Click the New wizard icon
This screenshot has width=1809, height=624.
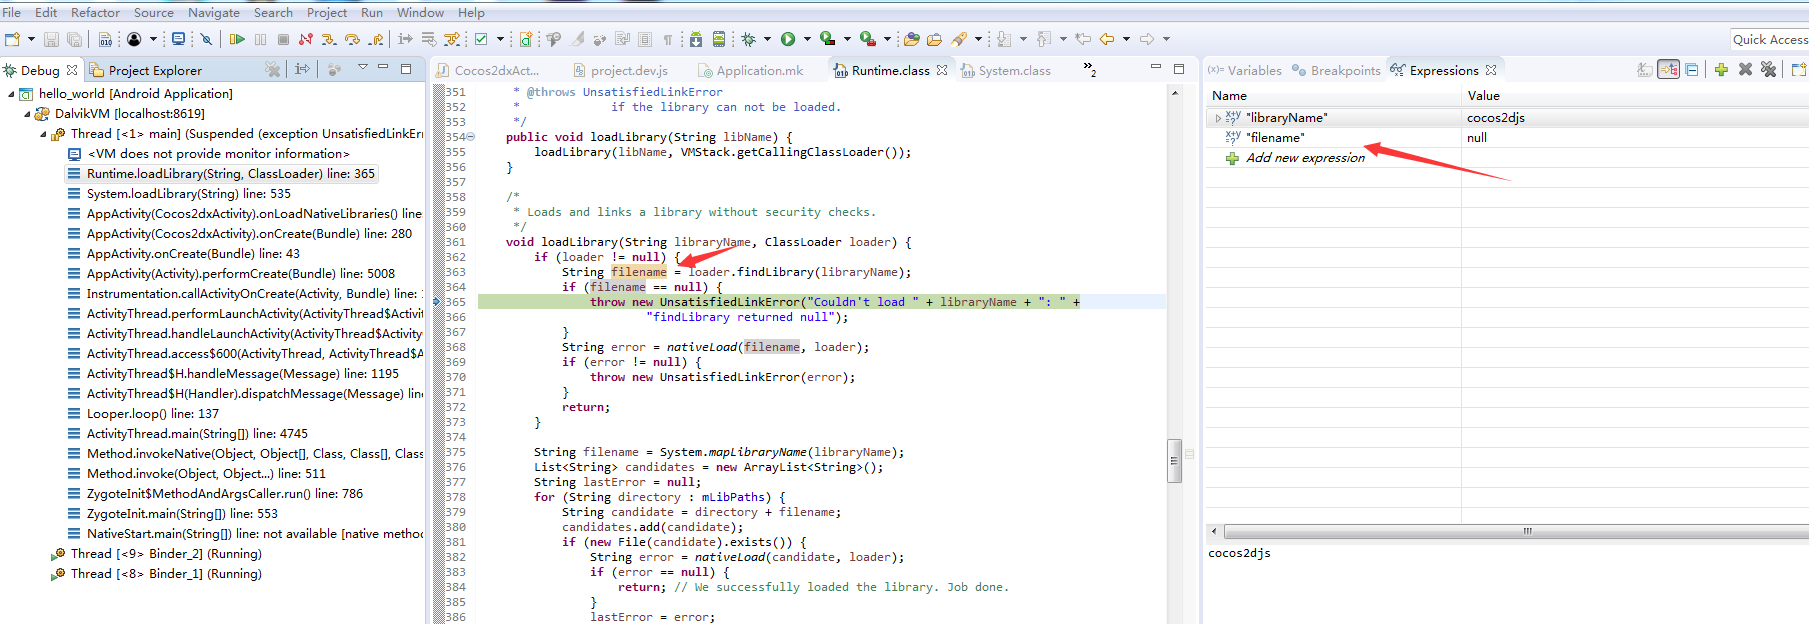pyautogui.click(x=12, y=39)
